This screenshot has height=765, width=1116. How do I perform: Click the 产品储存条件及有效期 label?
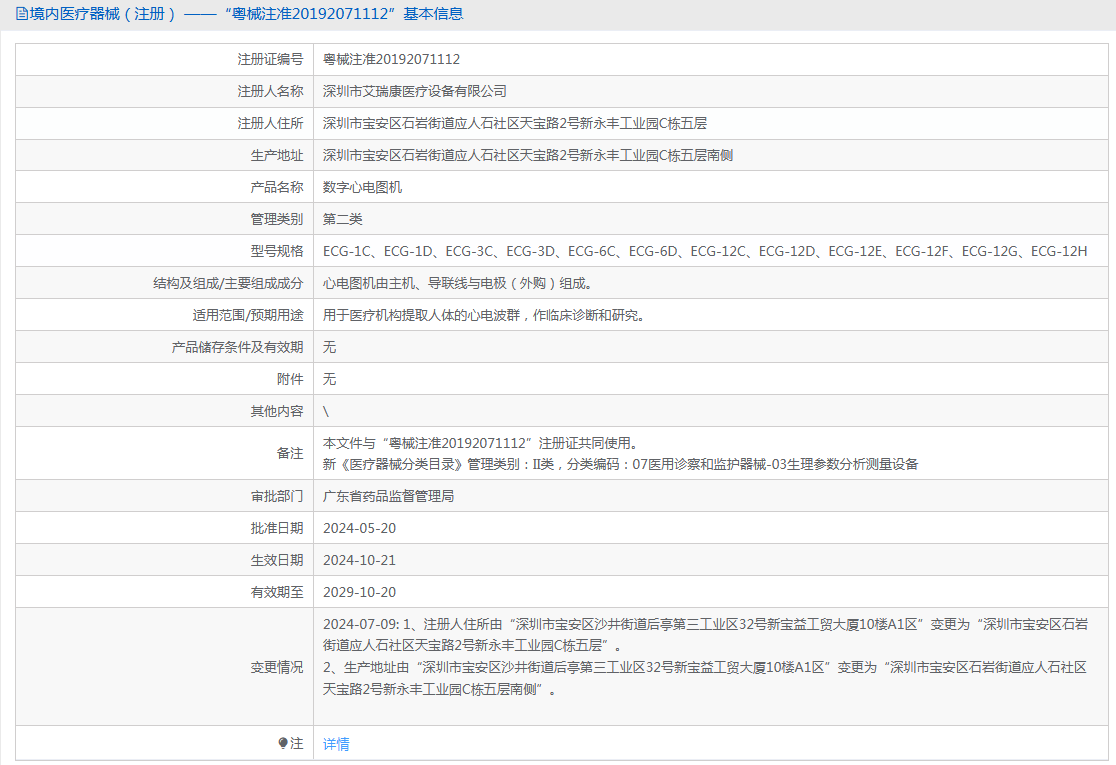pyautogui.click(x=238, y=348)
